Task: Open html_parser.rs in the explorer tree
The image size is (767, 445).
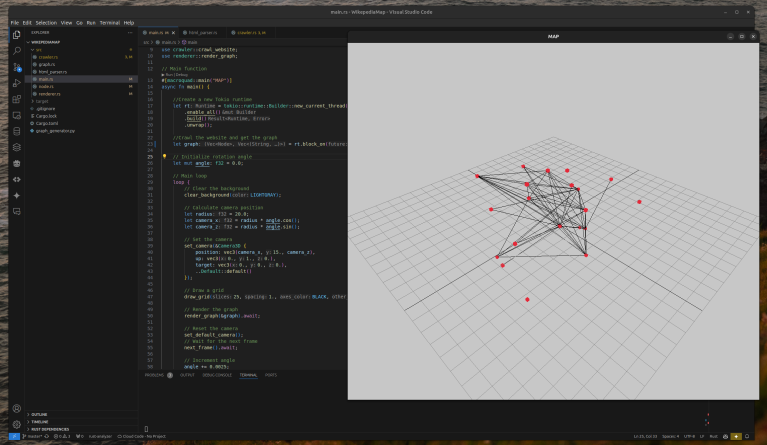Action: coord(81,71)
